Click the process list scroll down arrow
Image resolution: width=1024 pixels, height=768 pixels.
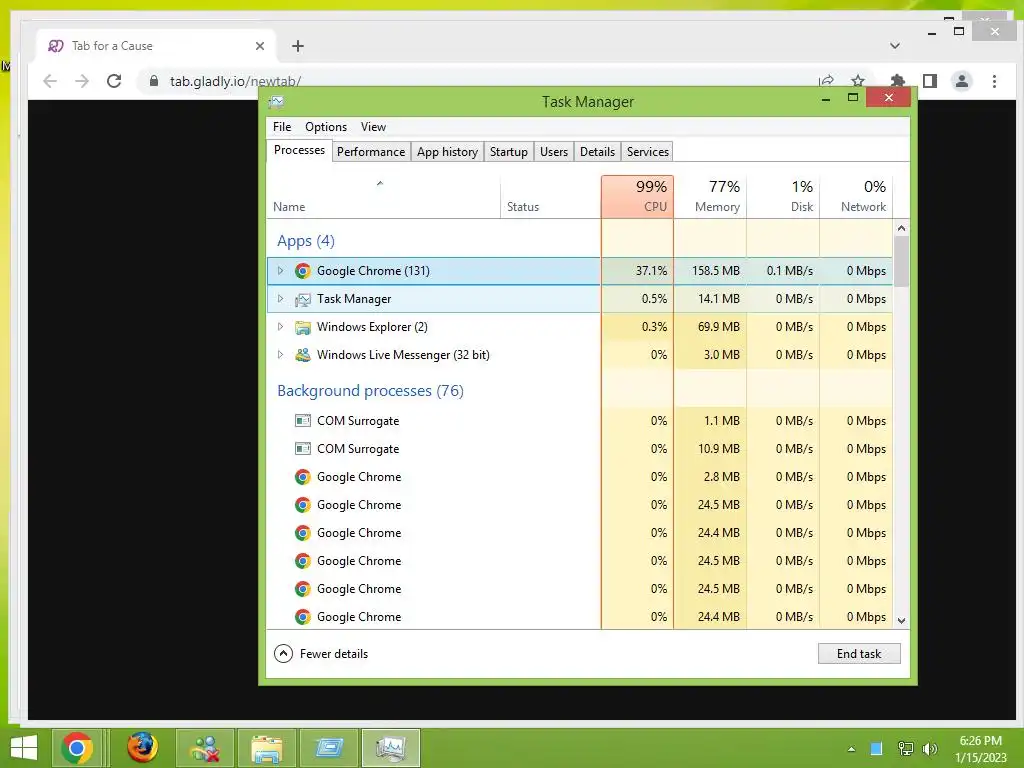click(901, 620)
